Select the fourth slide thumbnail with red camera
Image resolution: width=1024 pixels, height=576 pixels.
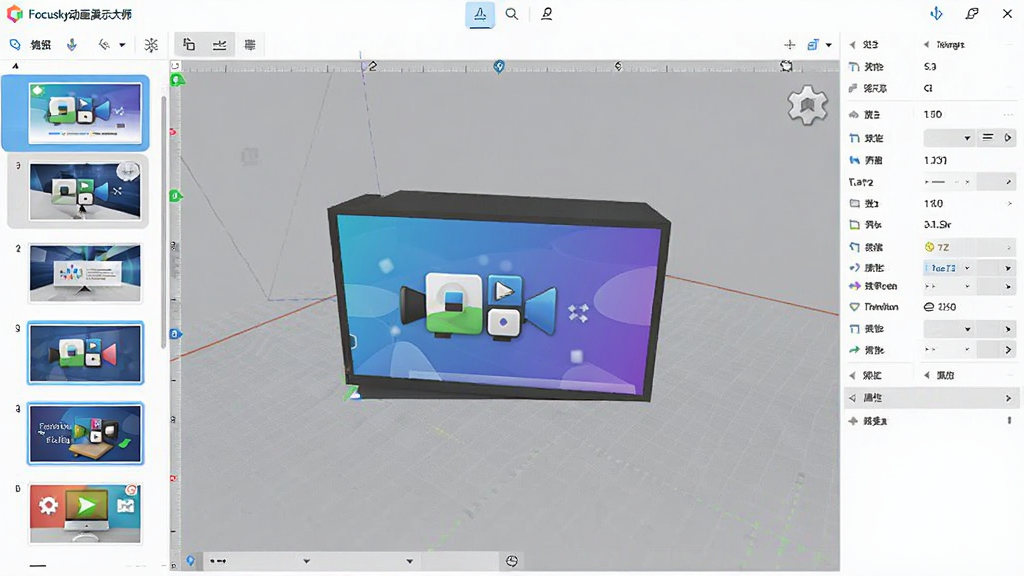point(85,353)
